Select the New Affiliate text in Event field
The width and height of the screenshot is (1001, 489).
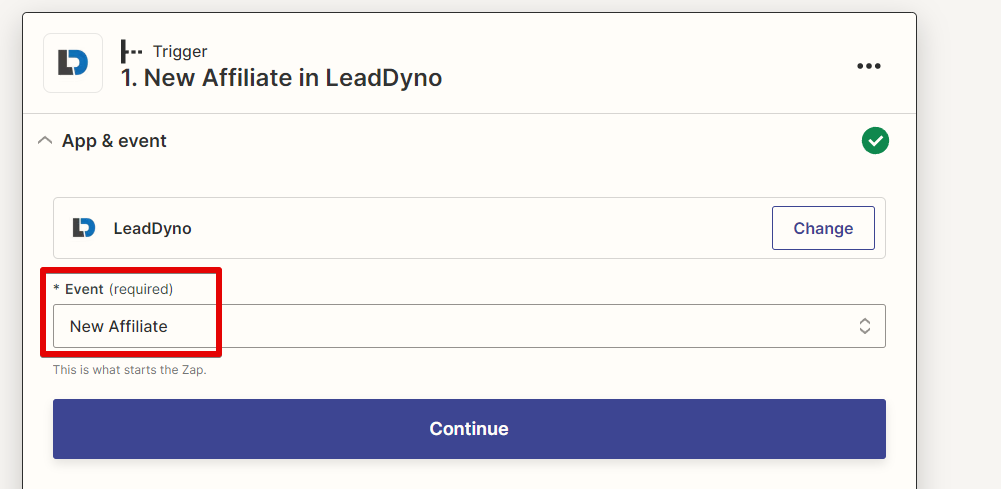click(x=119, y=326)
